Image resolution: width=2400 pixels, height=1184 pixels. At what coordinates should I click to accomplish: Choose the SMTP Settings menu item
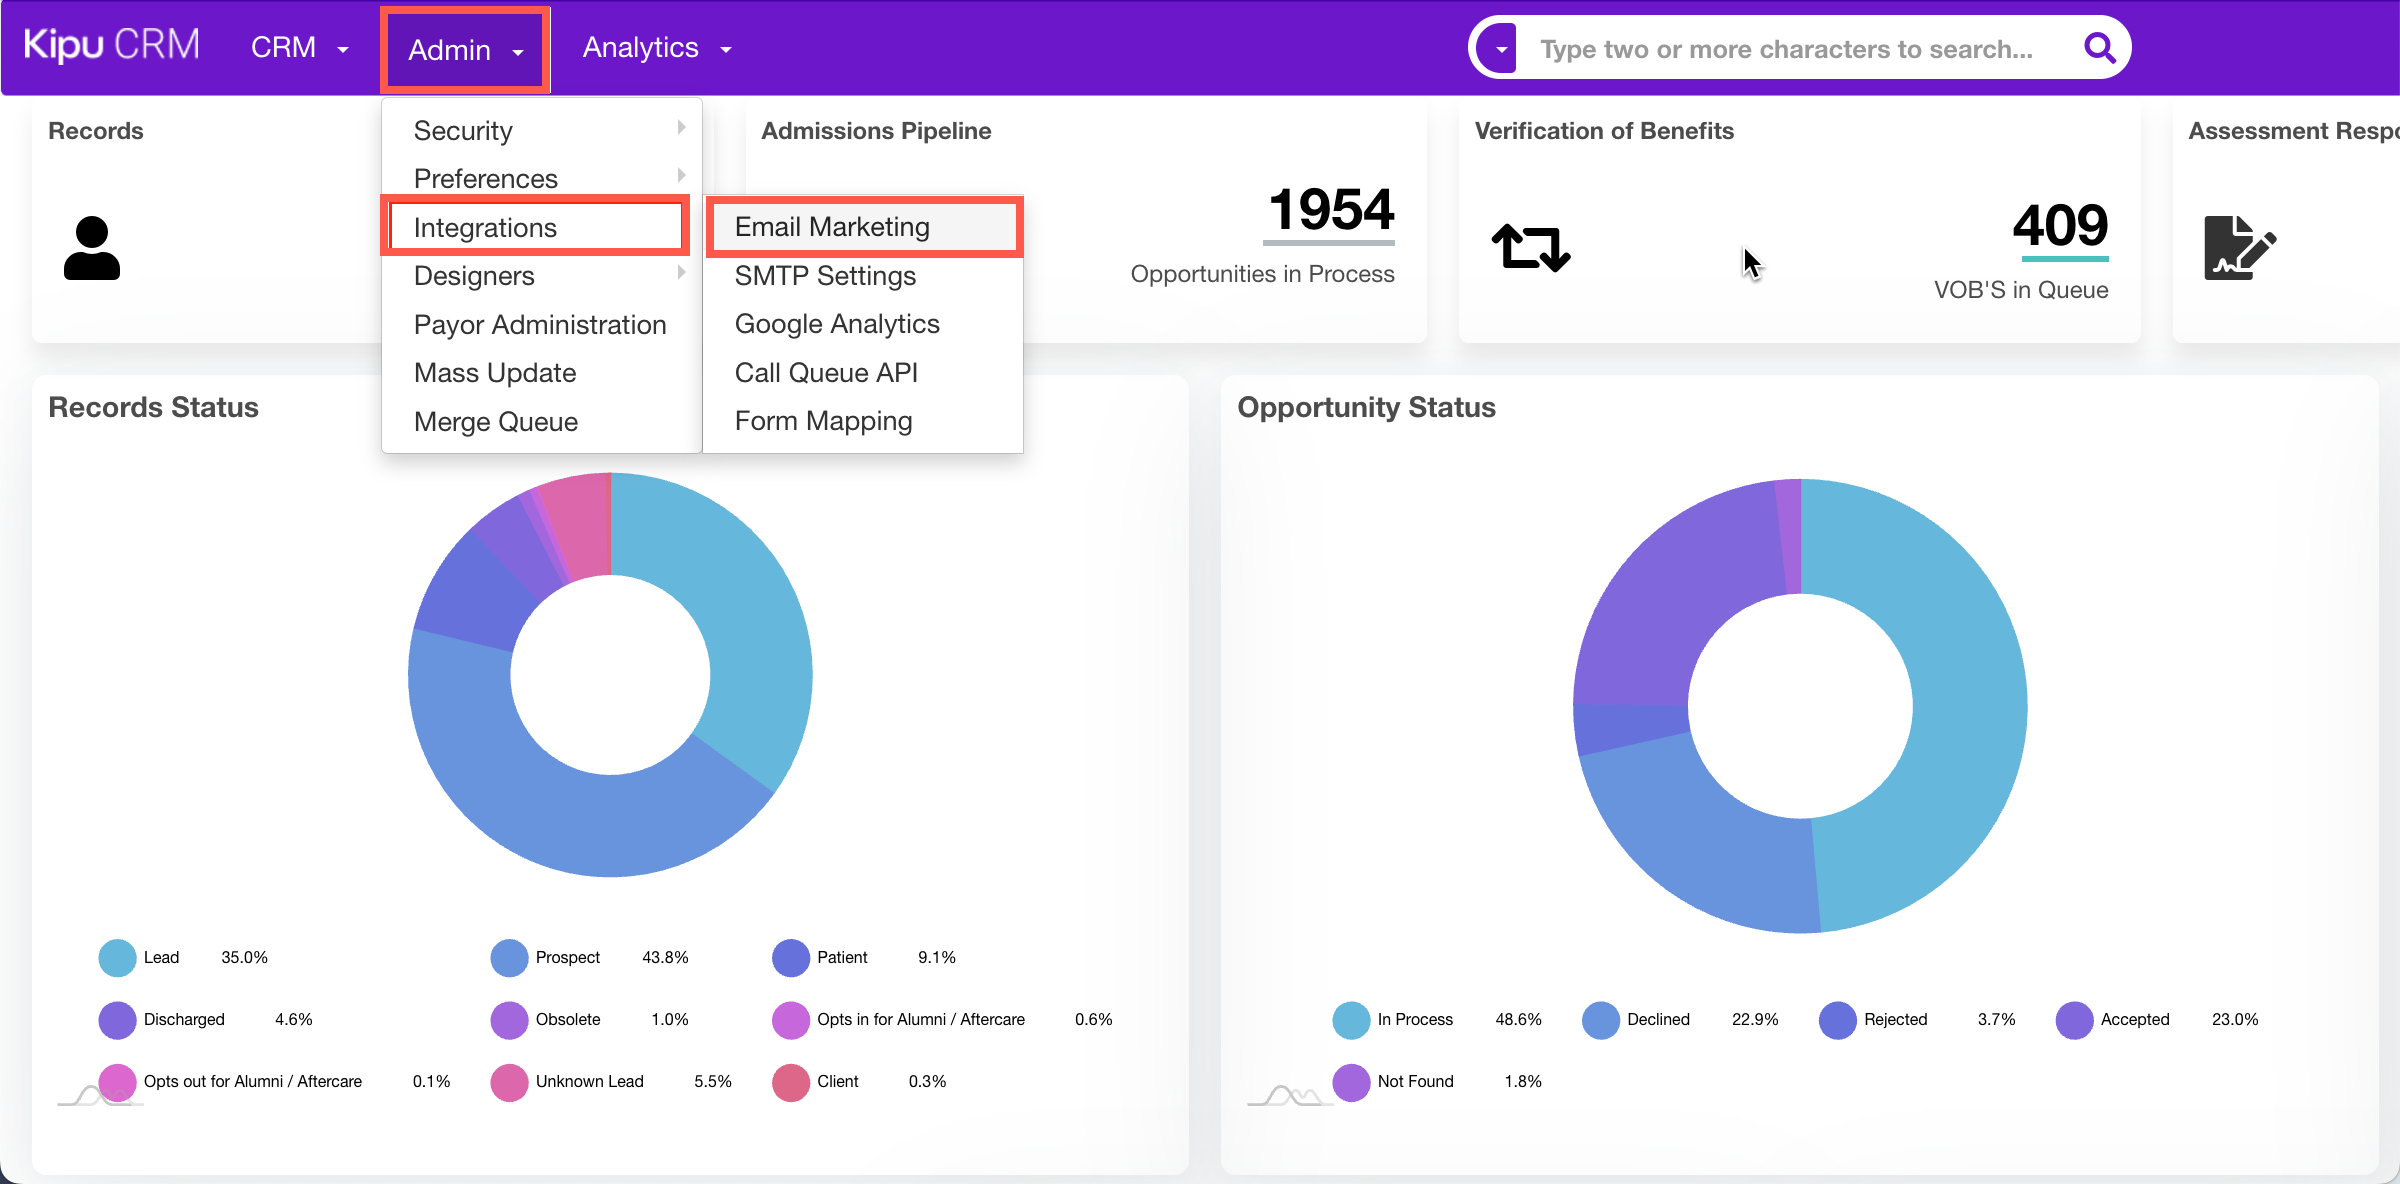(x=825, y=275)
